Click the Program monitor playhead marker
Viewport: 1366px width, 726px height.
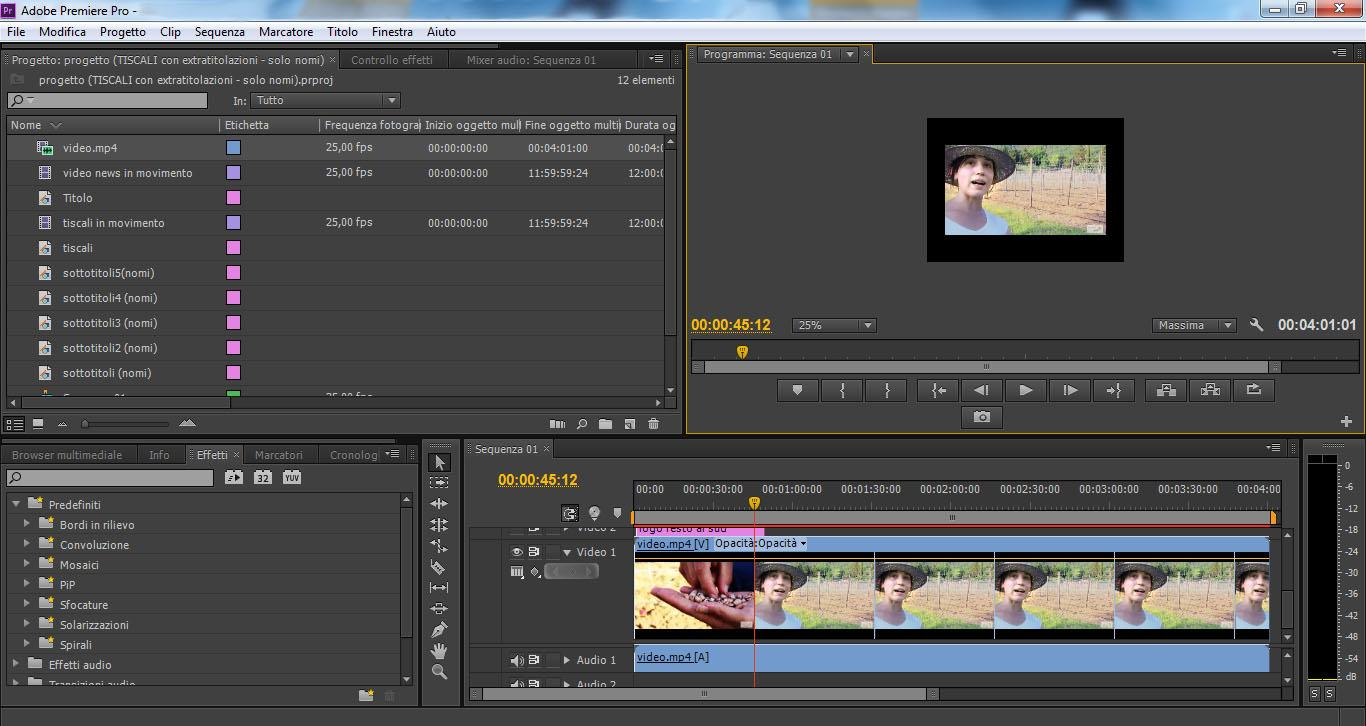point(742,352)
